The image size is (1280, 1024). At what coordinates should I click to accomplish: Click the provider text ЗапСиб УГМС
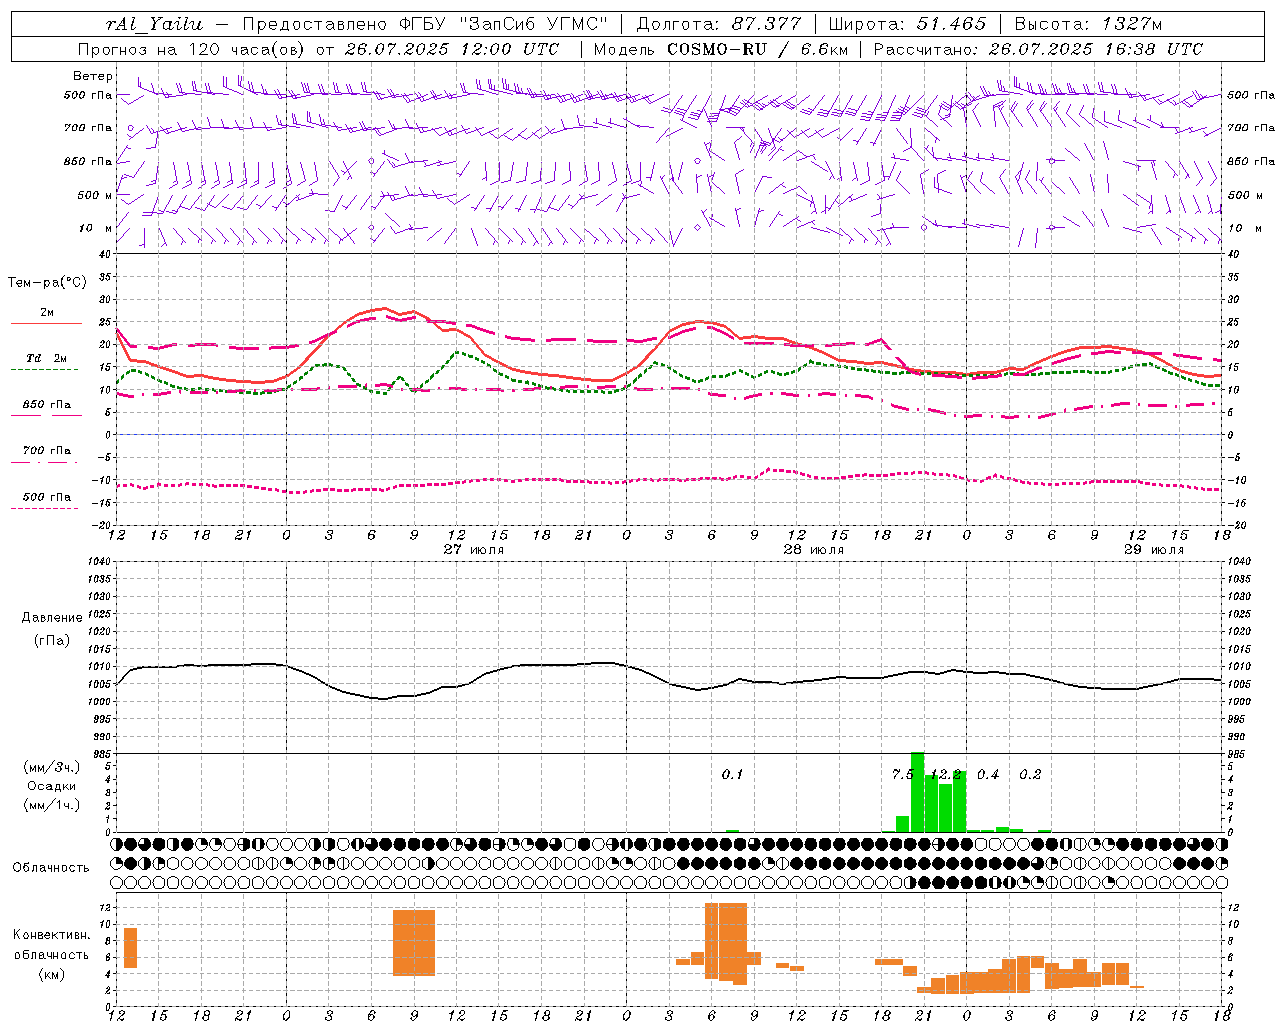pyautogui.click(x=533, y=24)
